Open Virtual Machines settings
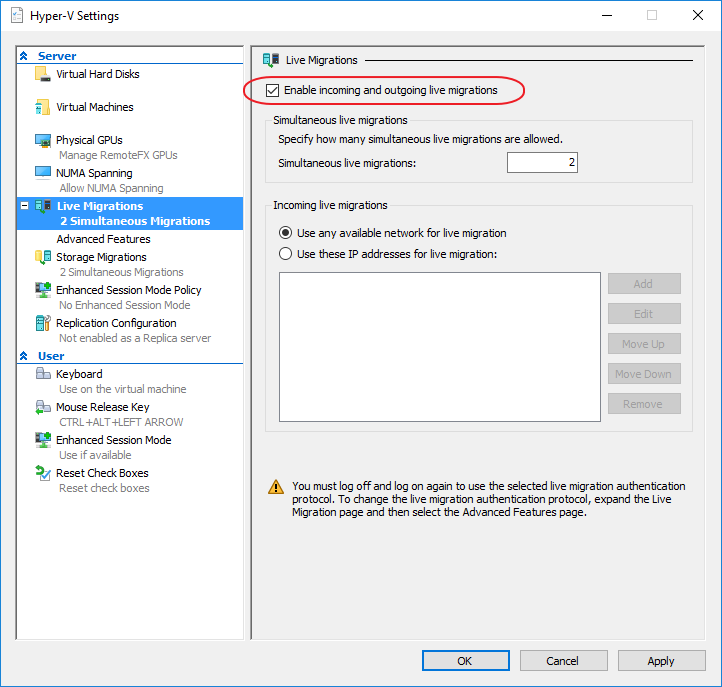This screenshot has height=687, width=722. (95, 107)
